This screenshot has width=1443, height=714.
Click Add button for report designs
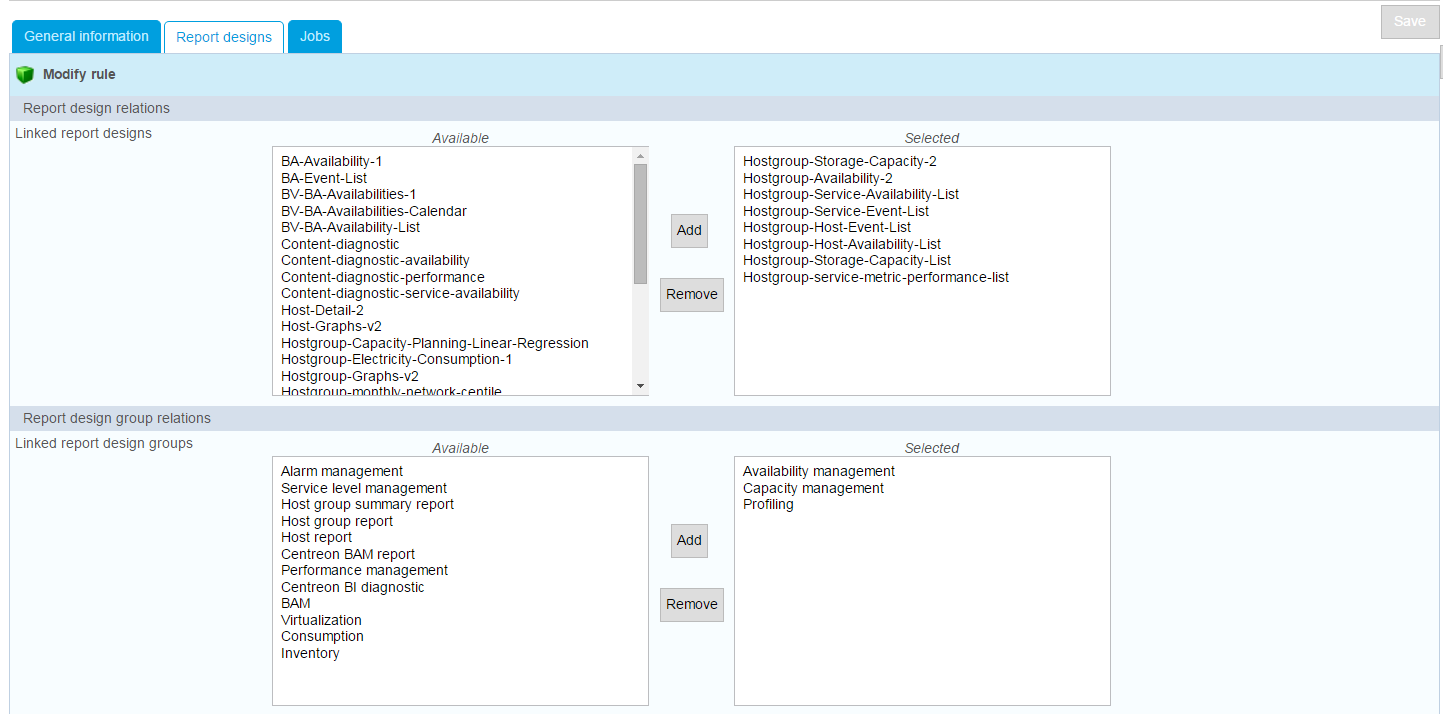pos(689,230)
